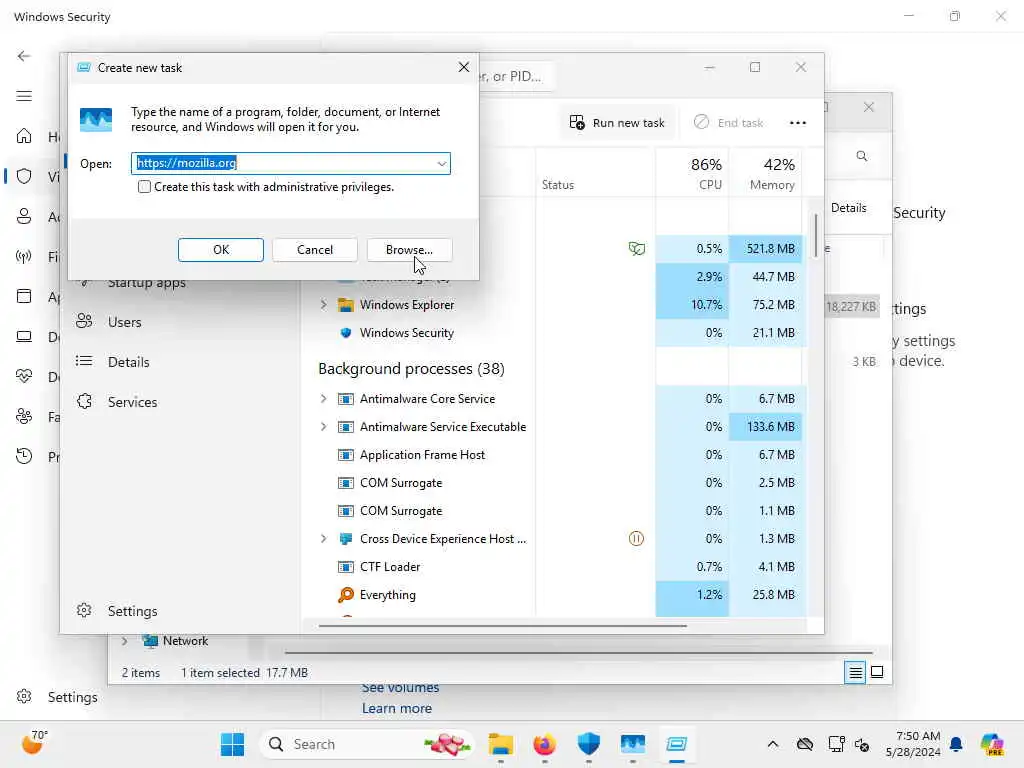Click the Task Manager vertical scrollbar

click(816, 235)
